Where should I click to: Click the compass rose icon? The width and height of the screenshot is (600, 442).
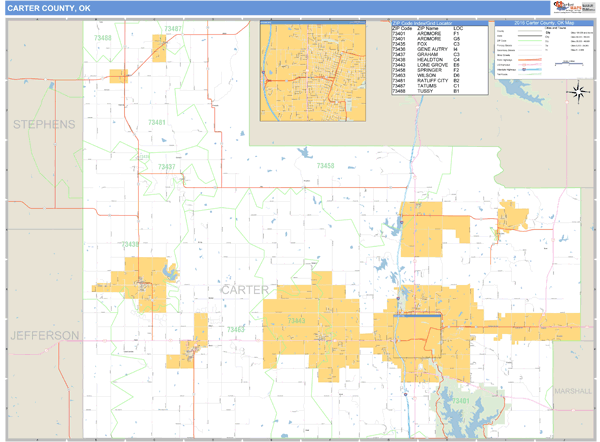pyautogui.click(x=577, y=93)
